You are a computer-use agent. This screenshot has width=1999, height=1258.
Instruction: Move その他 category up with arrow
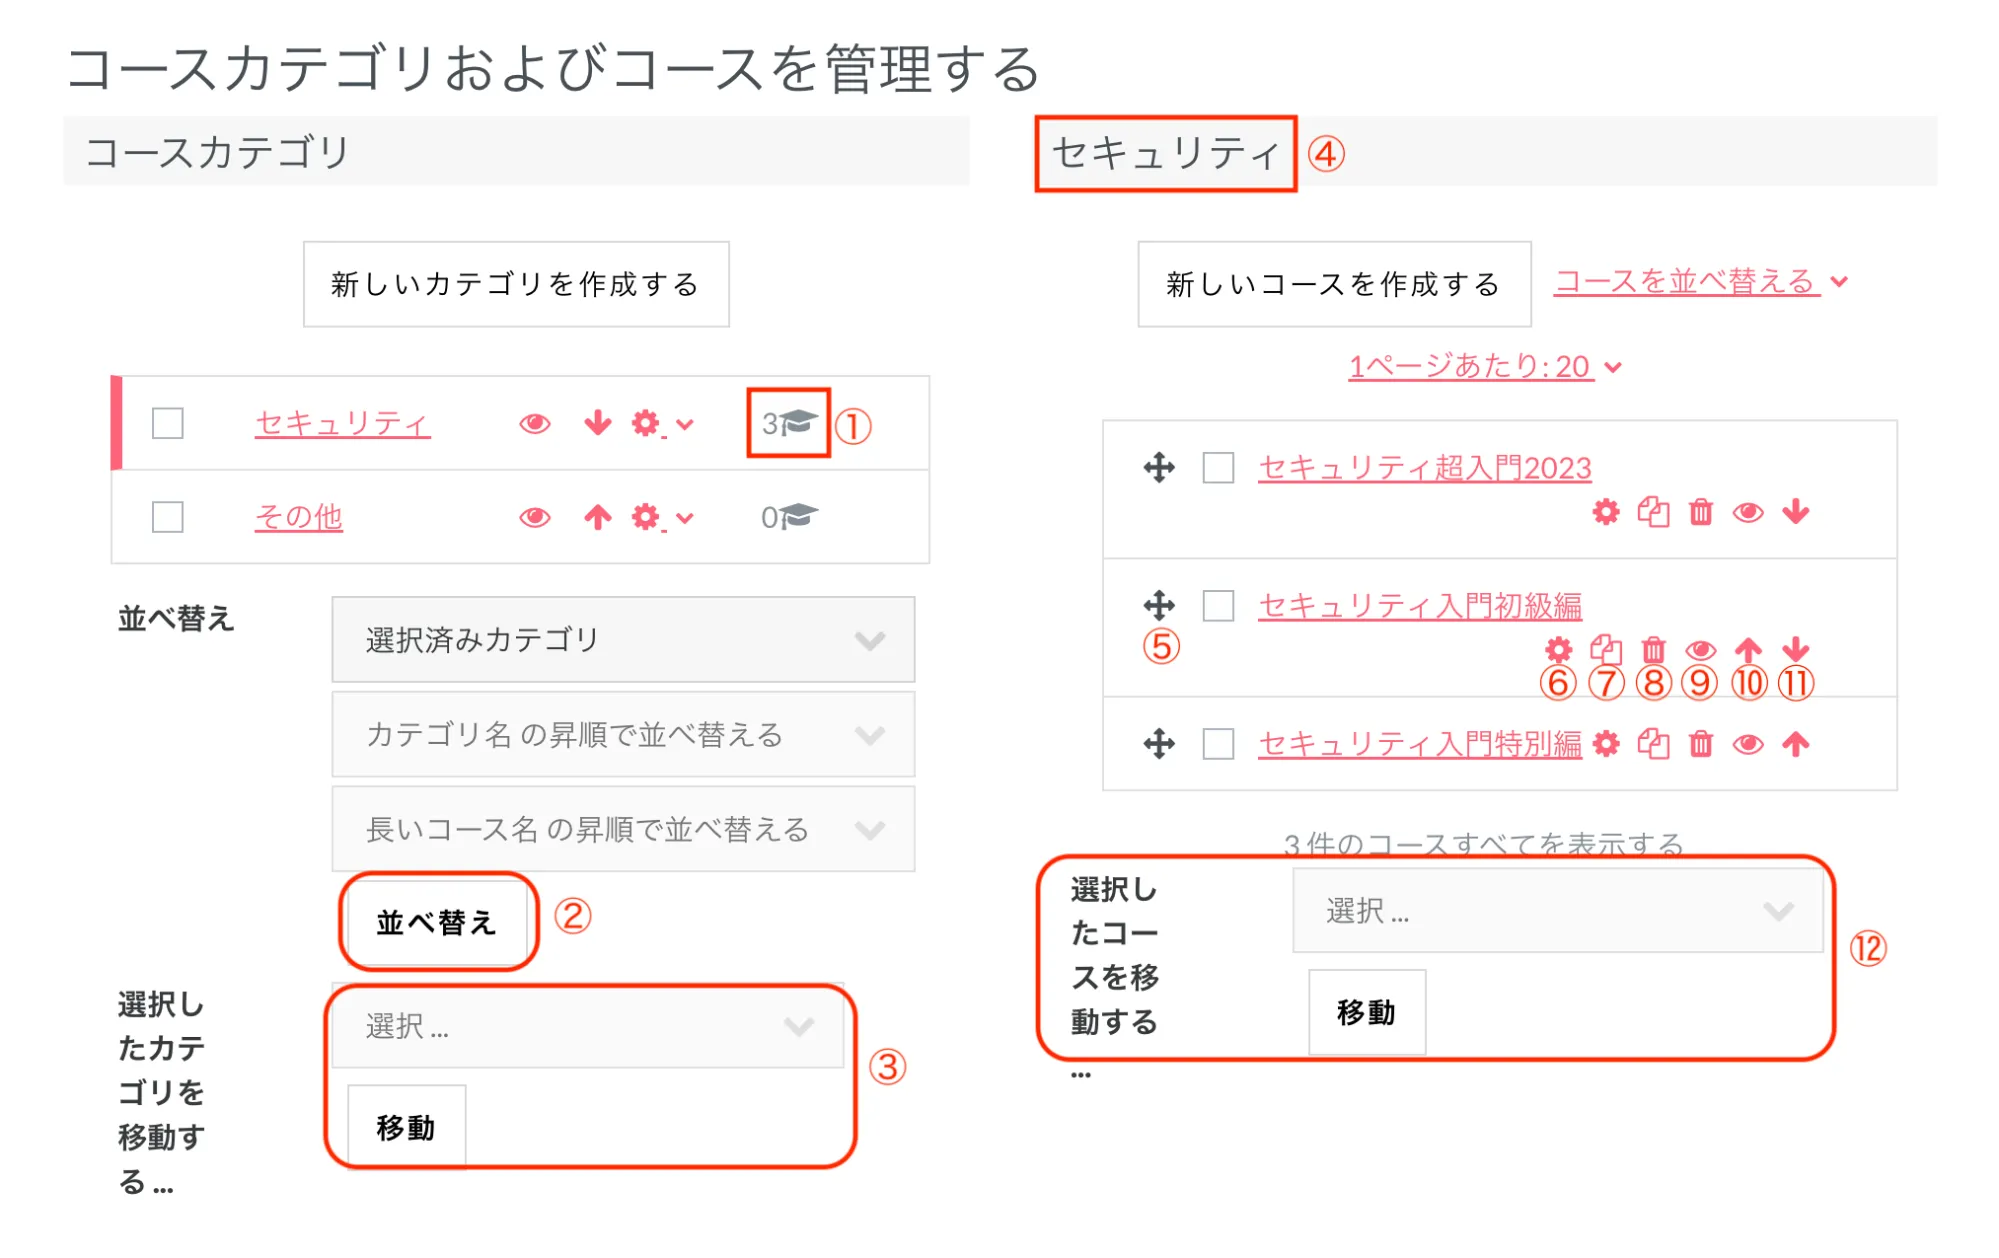pos(598,517)
